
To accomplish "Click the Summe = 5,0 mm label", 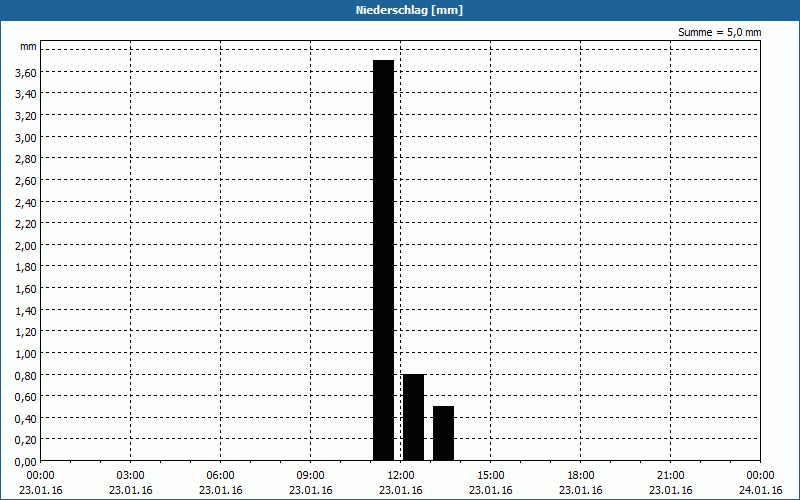I will tap(719, 32).
